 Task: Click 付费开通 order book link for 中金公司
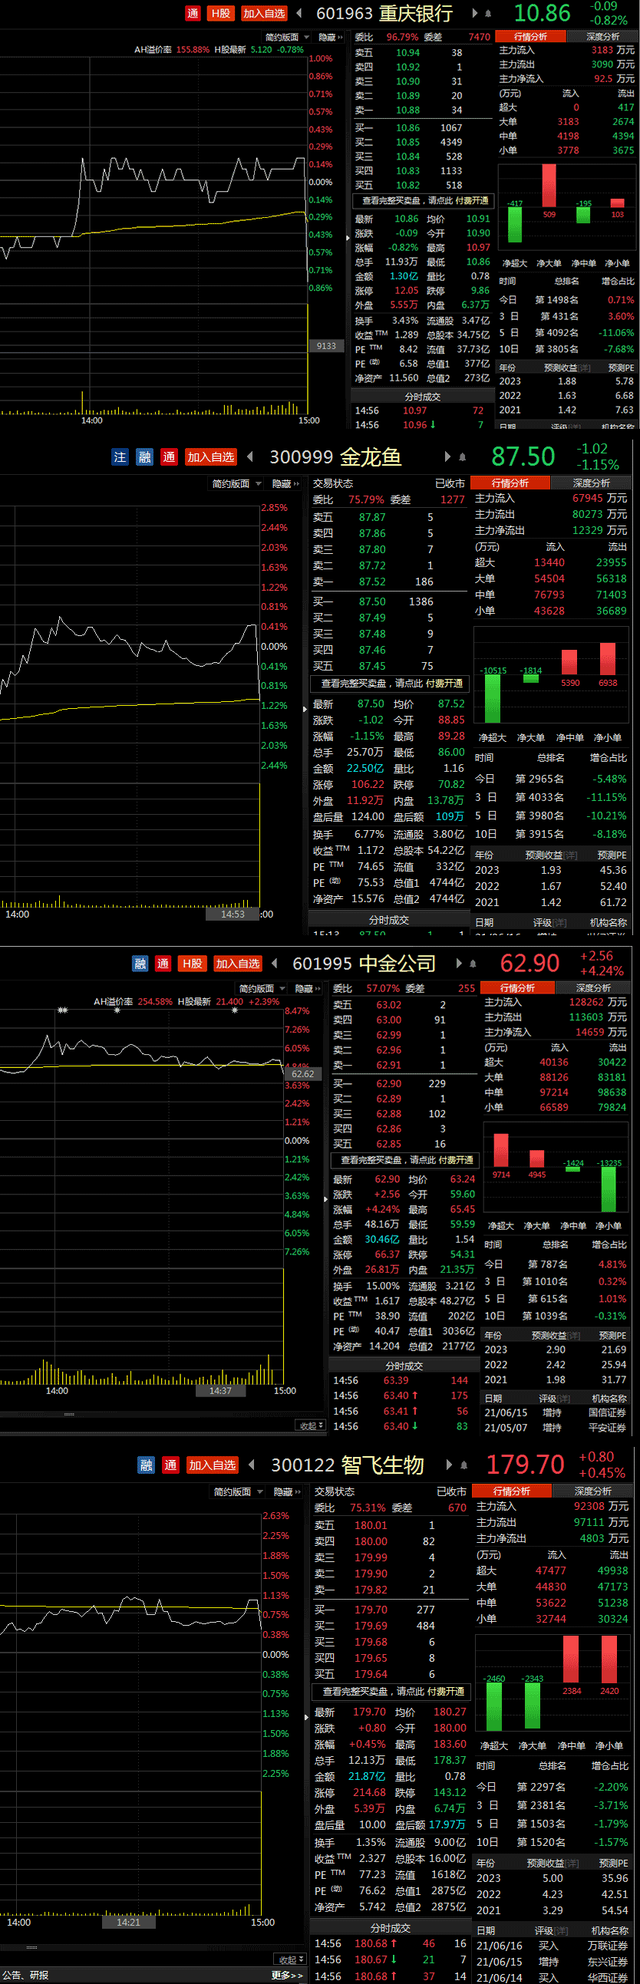pyautogui.click(x=456, y=1160)
